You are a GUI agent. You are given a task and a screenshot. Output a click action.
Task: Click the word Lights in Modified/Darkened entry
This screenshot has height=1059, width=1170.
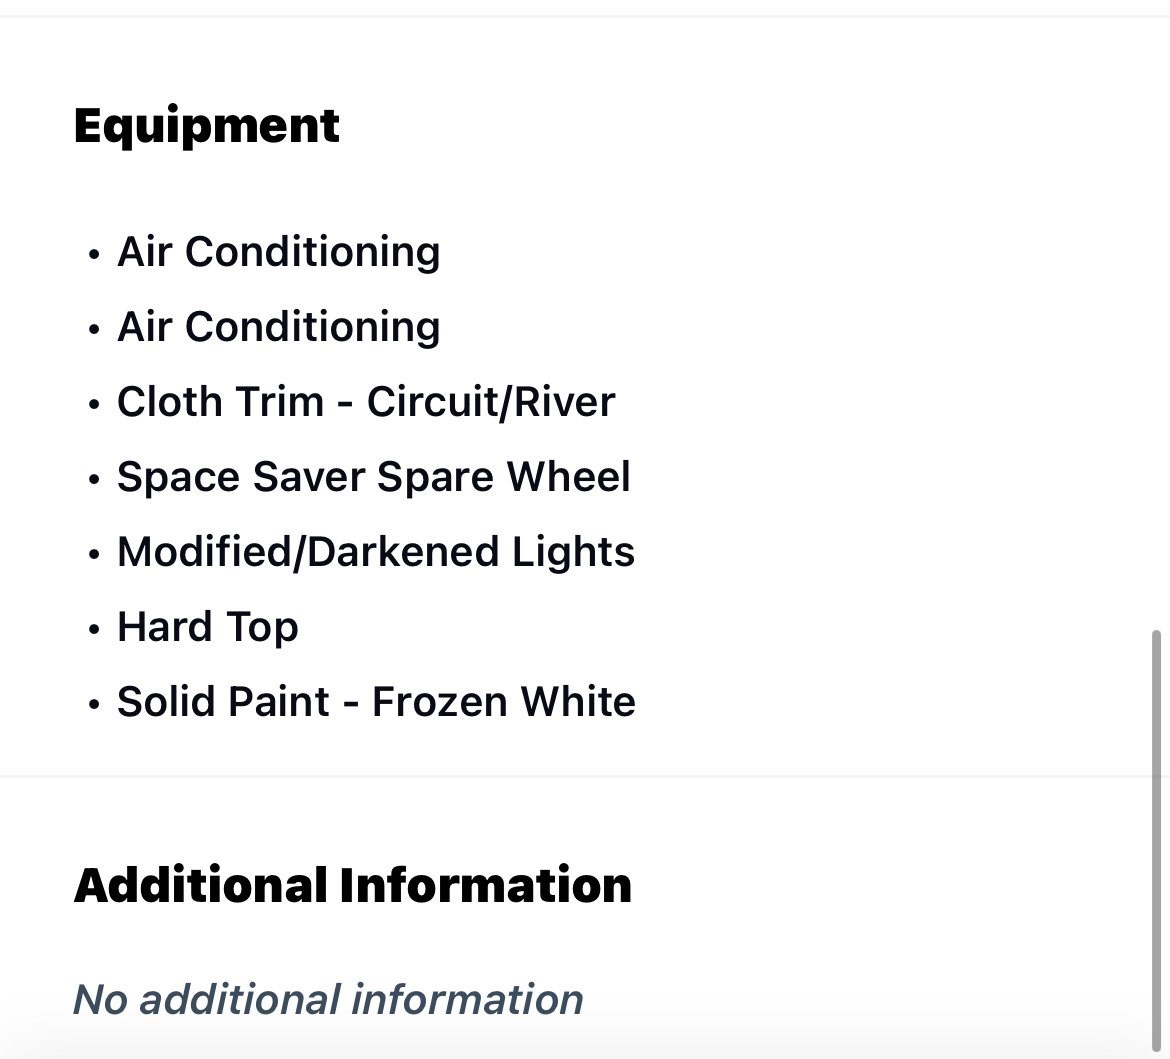coord(573,552)
